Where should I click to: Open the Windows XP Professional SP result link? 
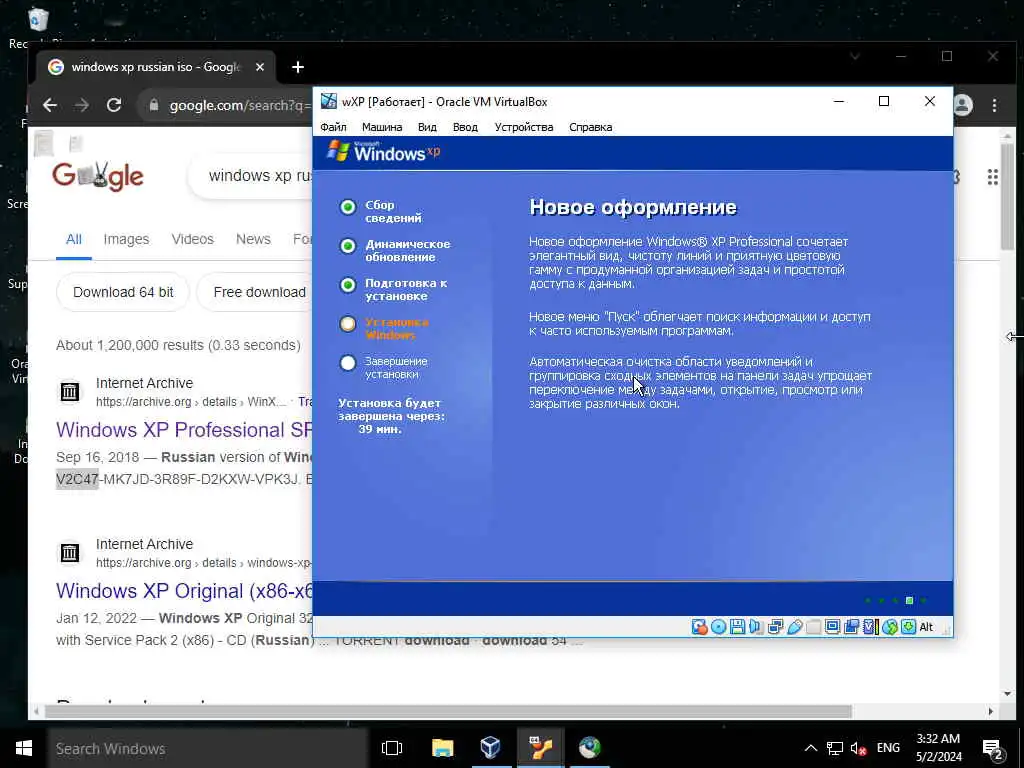point(184,430)
